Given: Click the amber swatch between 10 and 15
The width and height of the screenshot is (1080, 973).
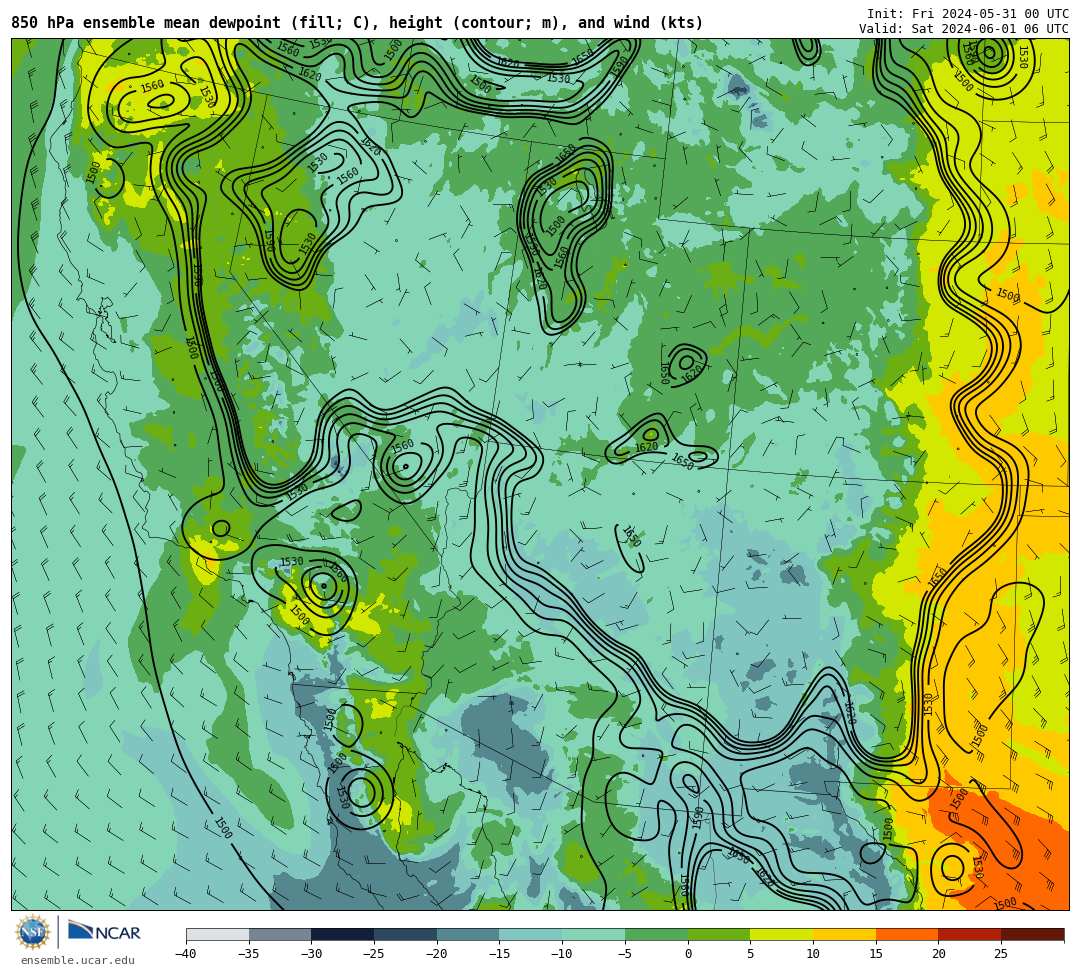Looking at the screenshot, I should [x=844, y=934].
